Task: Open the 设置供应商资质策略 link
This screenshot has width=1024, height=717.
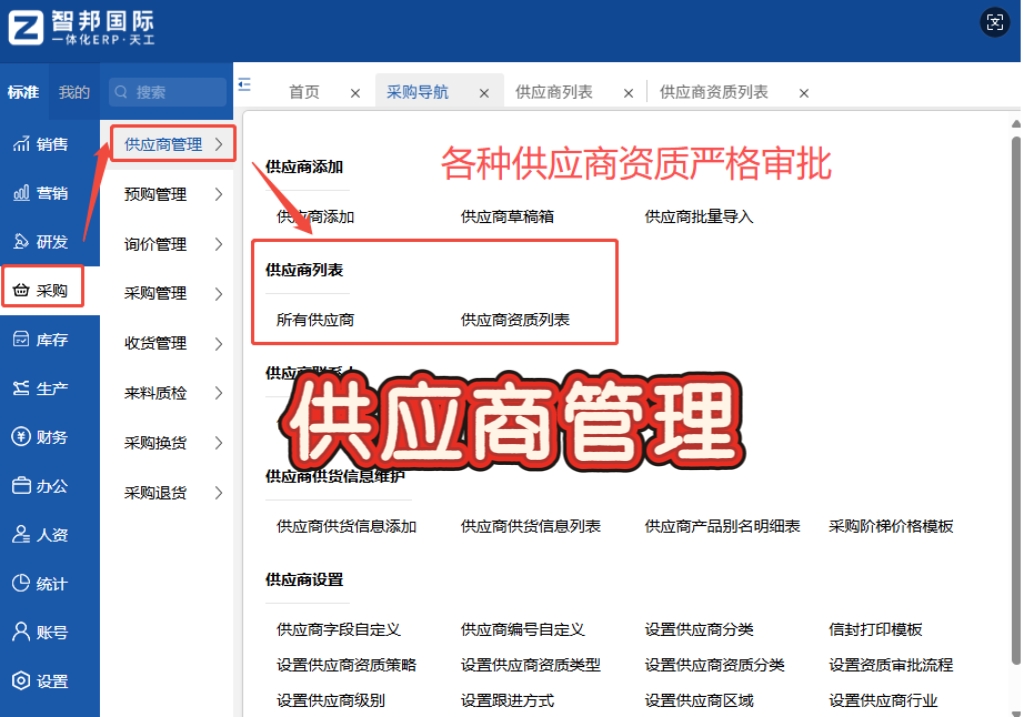Action: coord(346,665)
